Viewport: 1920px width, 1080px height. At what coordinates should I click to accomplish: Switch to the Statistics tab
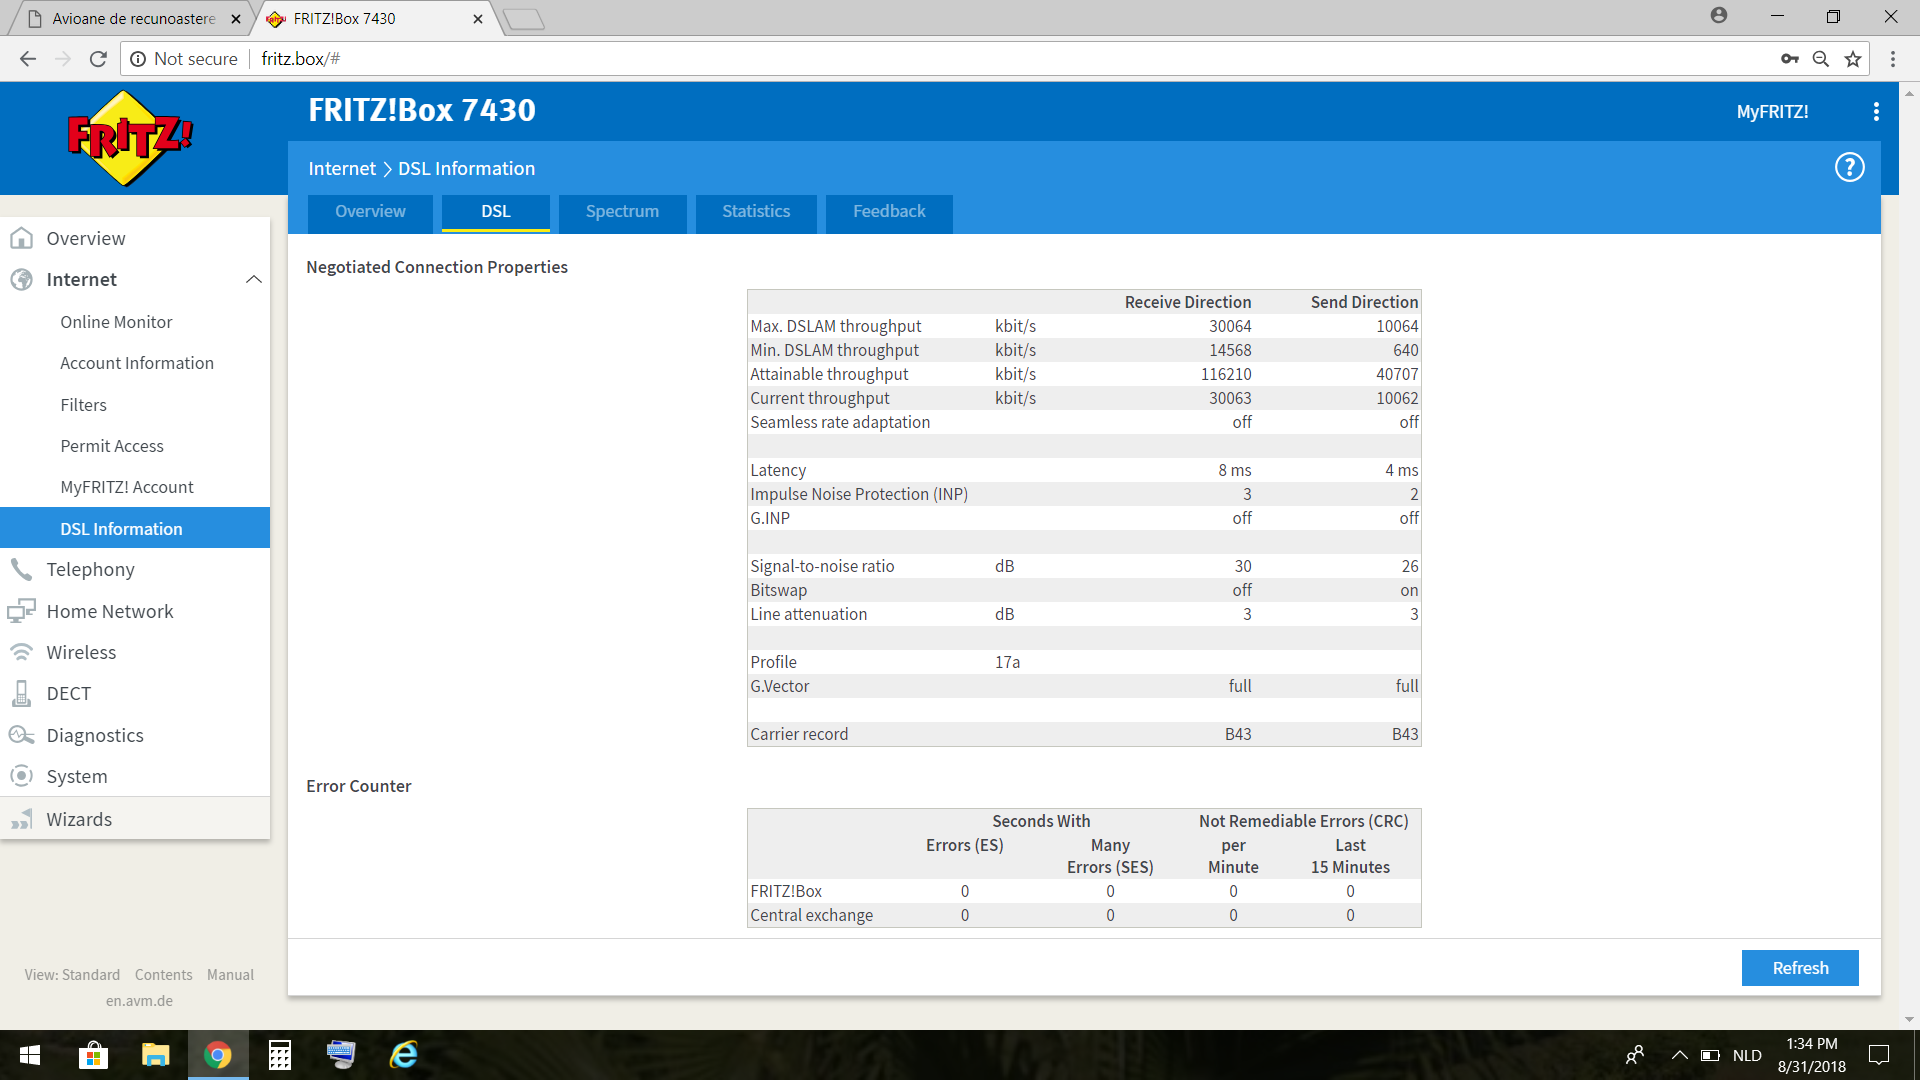point(756,212)
